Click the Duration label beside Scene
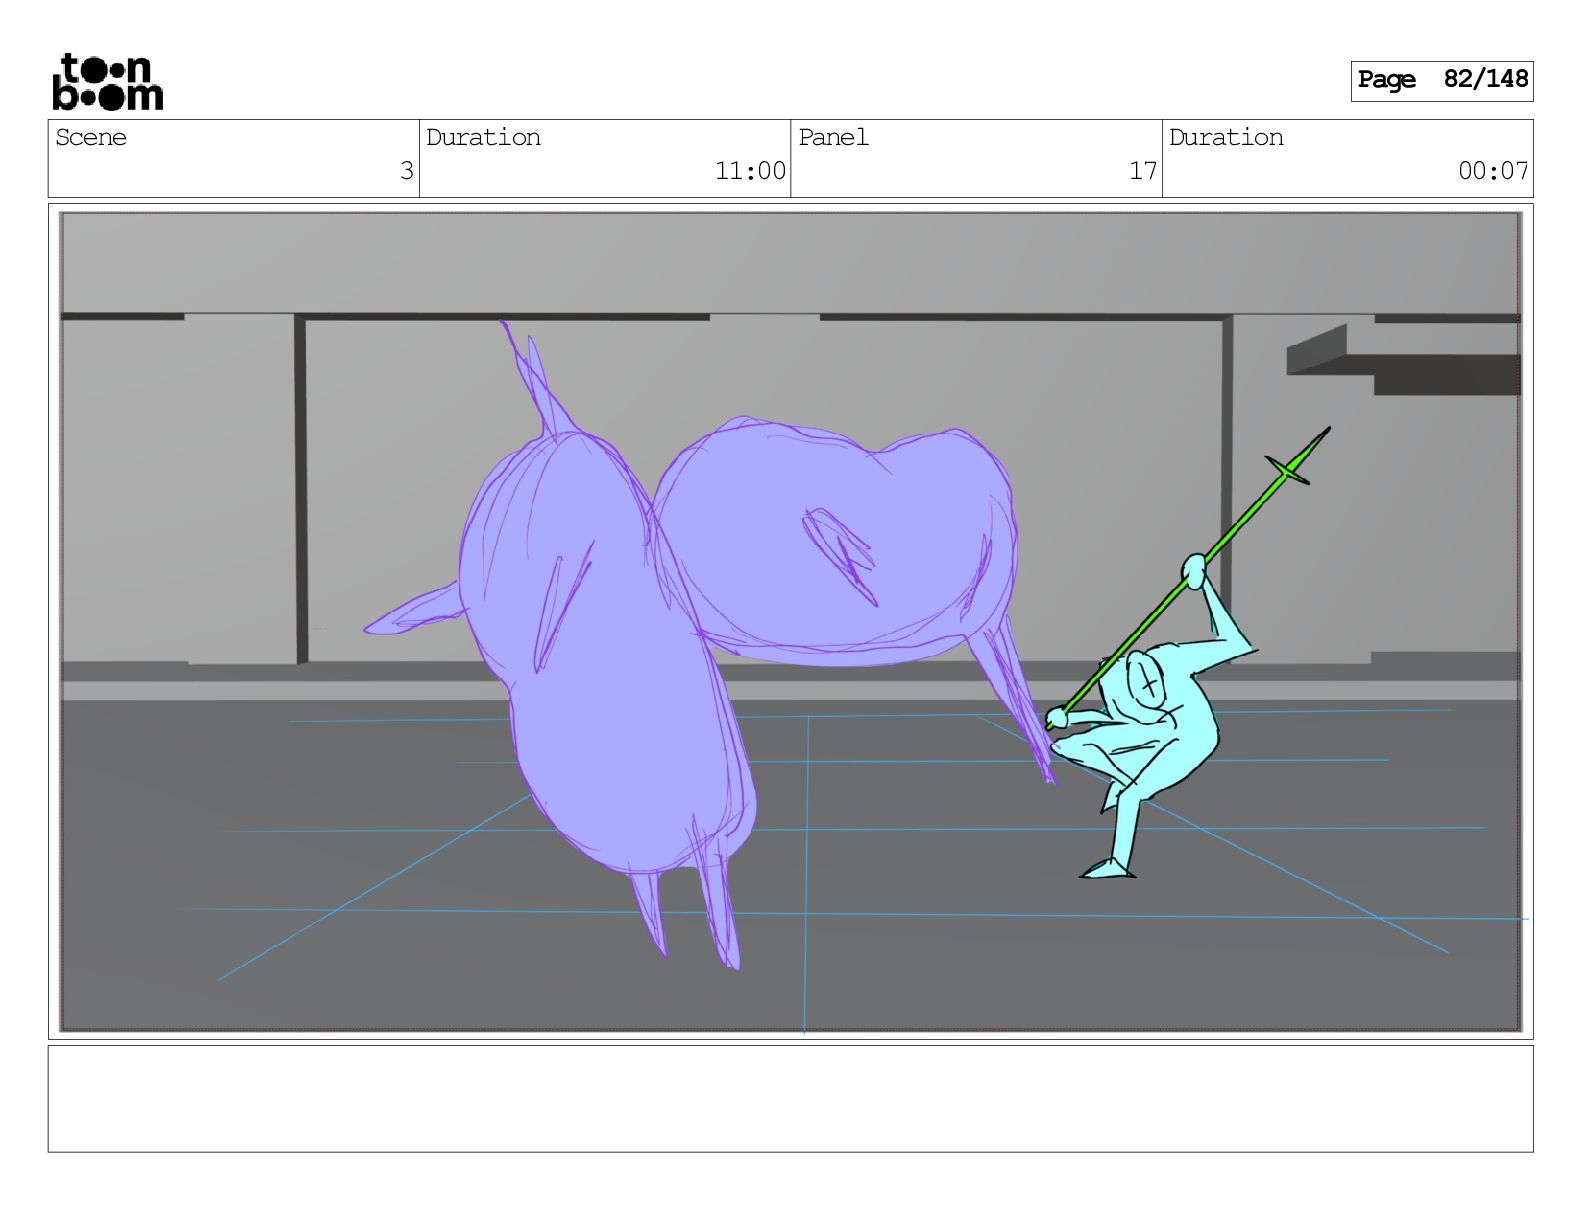 coord(483,137)
